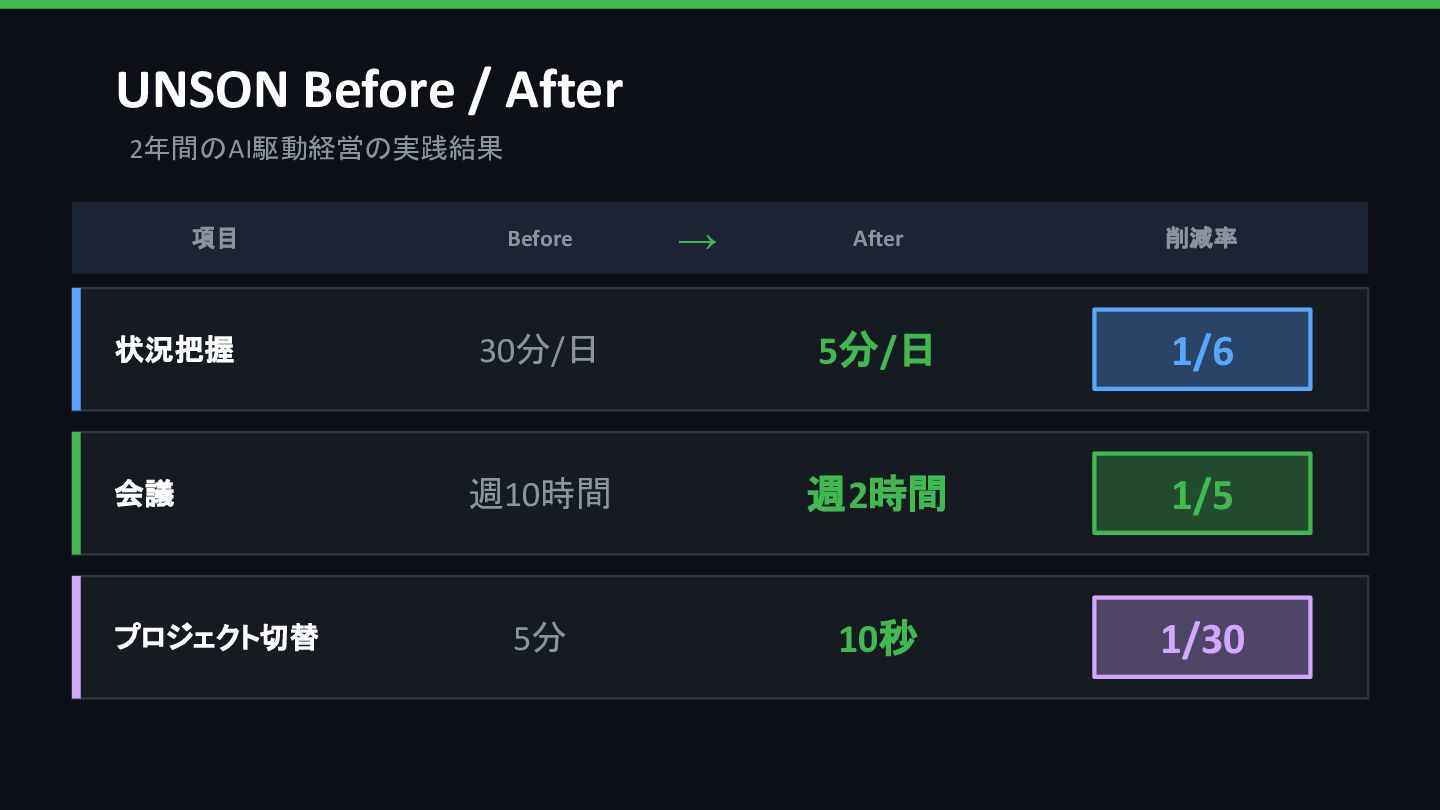Screen dimensions: 1440x810
Task: Click the blue accent bar of 状況把握 row
Action: pos(76,349)
